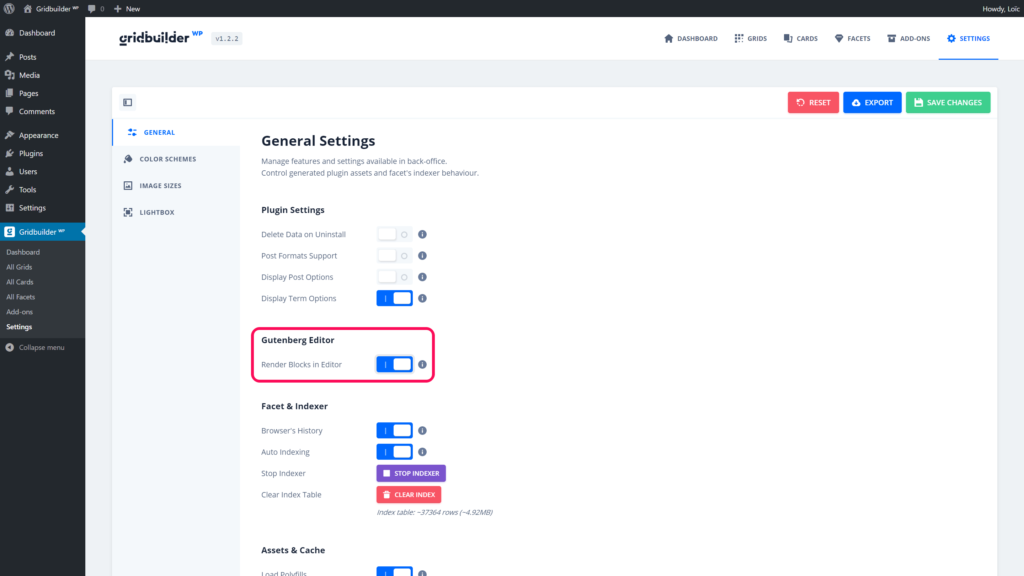Open WordPress Settings sidebar menu

(x=42, y=208)
